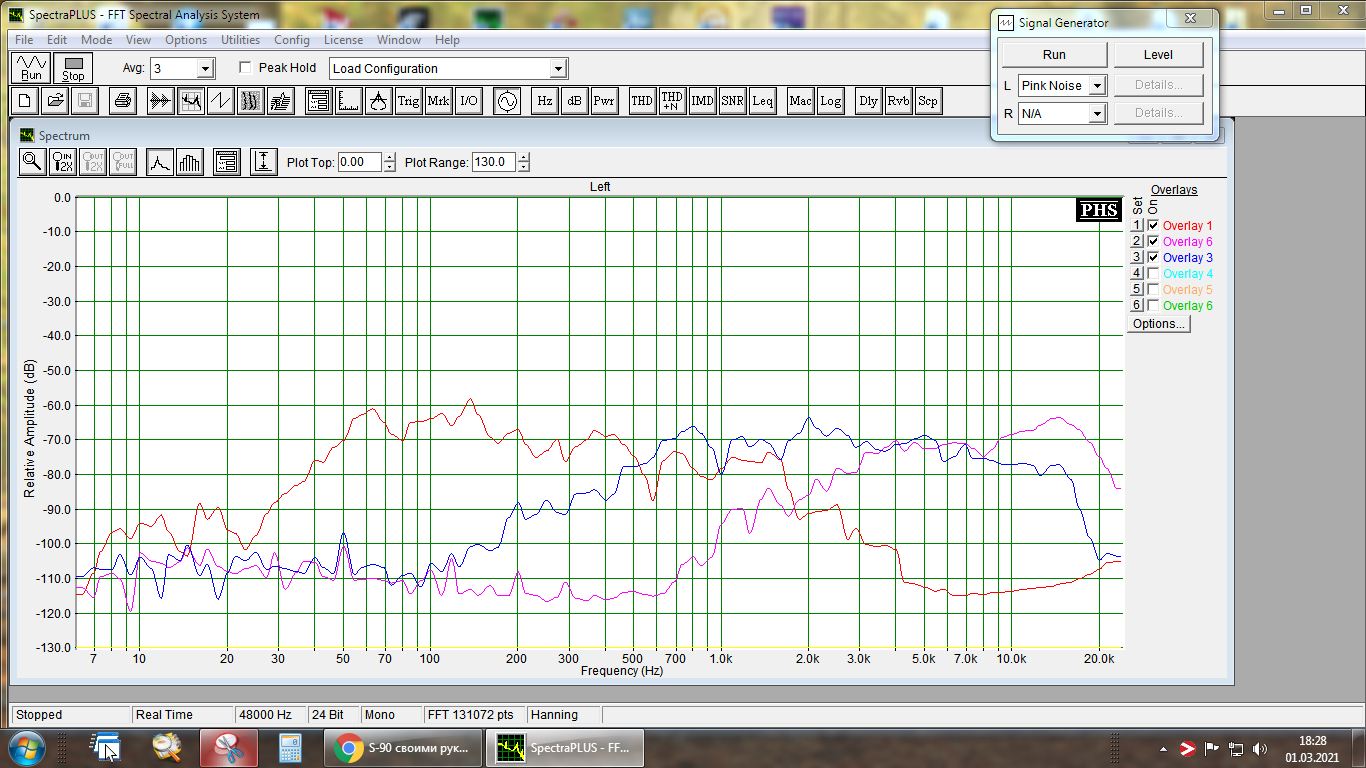Click the Zoom In 2X icon
This screenshot has width=1366, height=768.
click(x=63, y=162)
